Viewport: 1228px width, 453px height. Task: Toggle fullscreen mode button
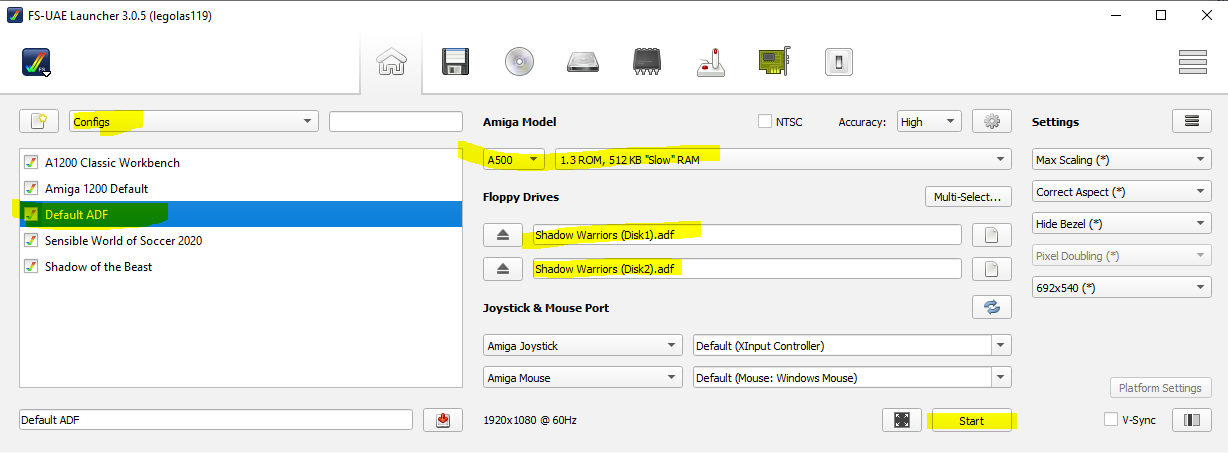pyautogui.click(x=902, y=420)
